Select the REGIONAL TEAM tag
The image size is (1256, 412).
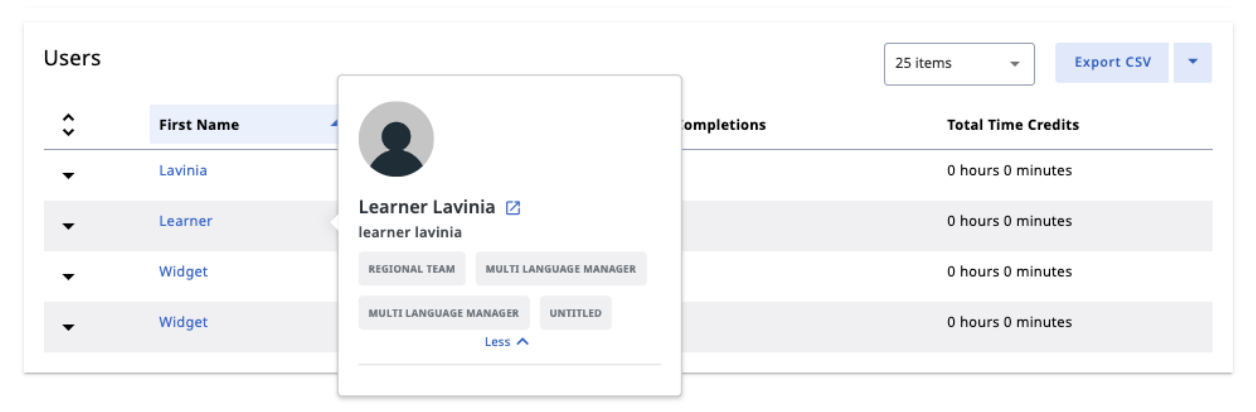pos(411,269)
